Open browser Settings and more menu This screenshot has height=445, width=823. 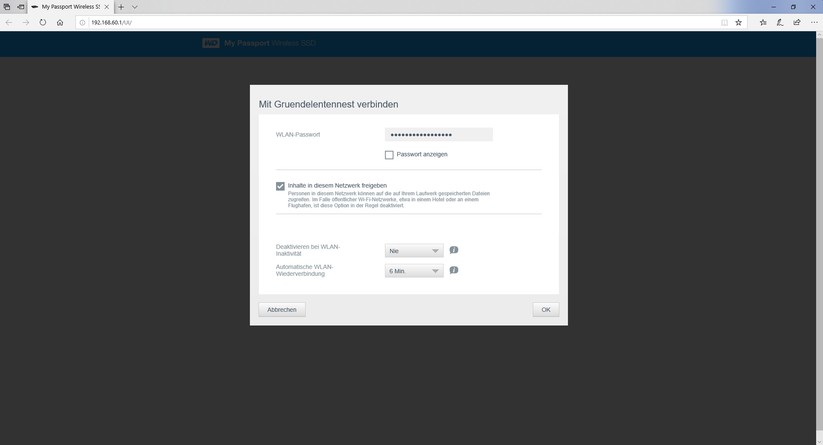(x=814, y=23)
